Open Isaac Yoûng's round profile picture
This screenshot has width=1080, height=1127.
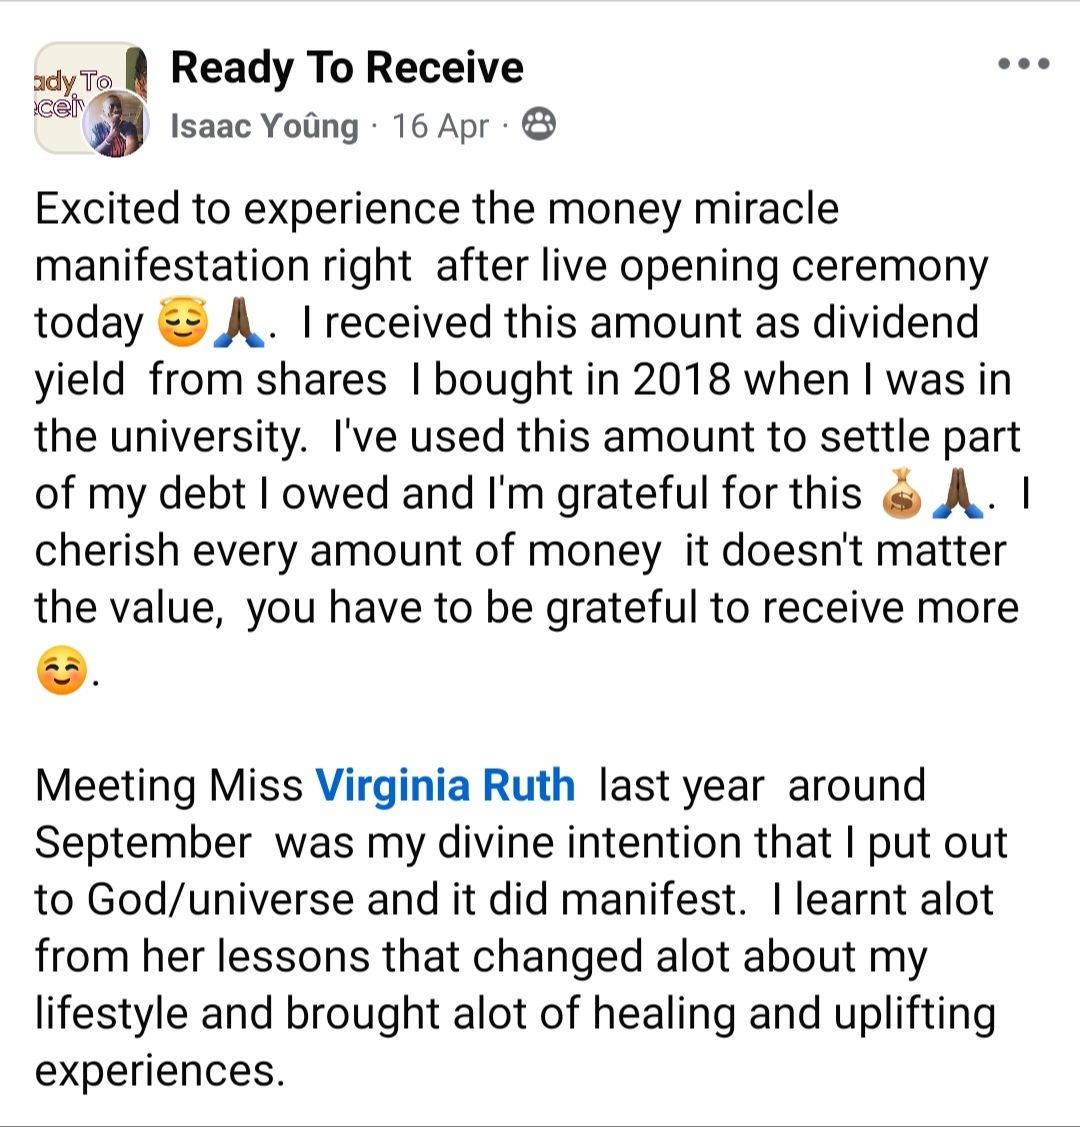(115, 124)
